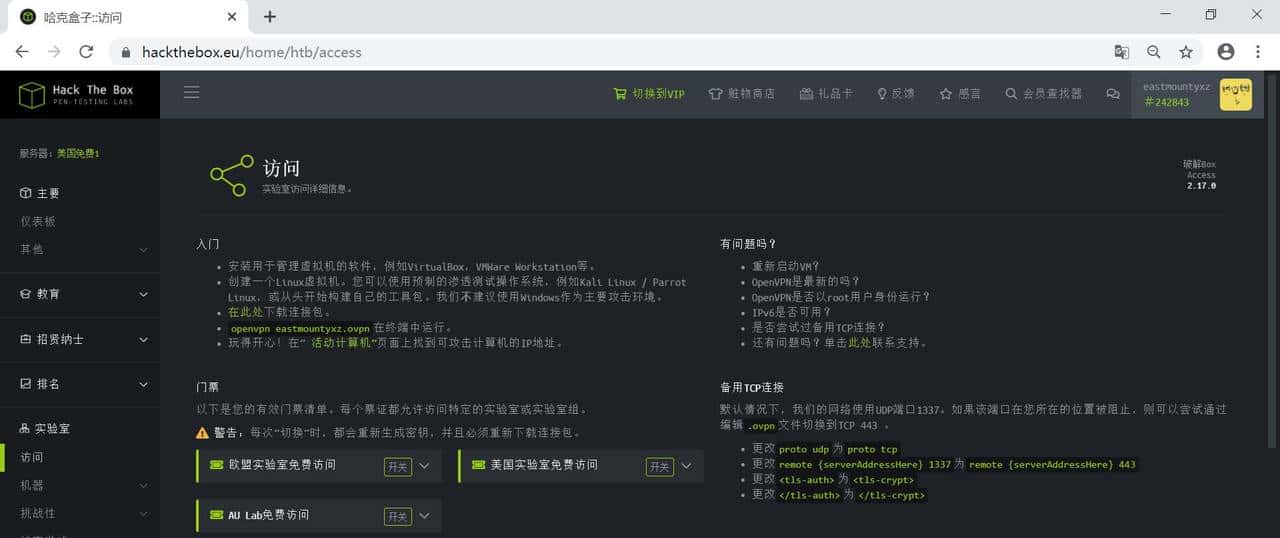
Task: Bookmark this page with star icon
Action: click(1186, 52)
